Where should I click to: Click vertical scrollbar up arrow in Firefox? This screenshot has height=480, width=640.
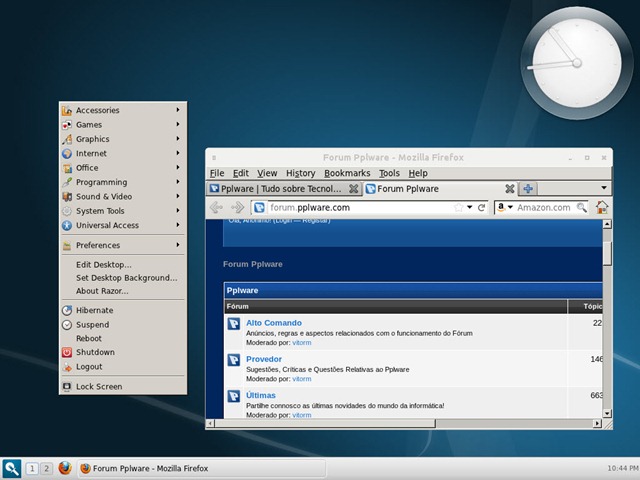[607, 224]
